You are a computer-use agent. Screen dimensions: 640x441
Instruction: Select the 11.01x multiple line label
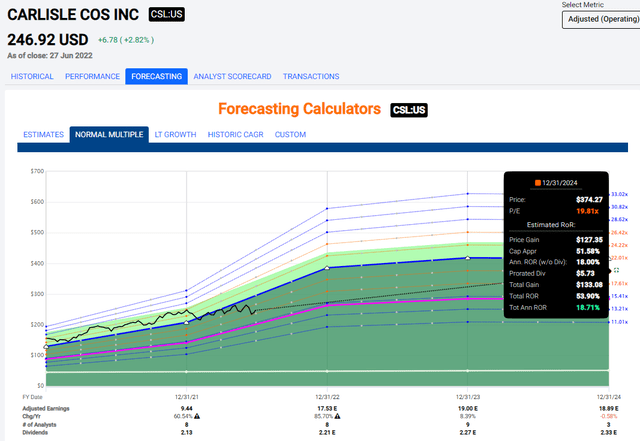(x=619, y=322)
